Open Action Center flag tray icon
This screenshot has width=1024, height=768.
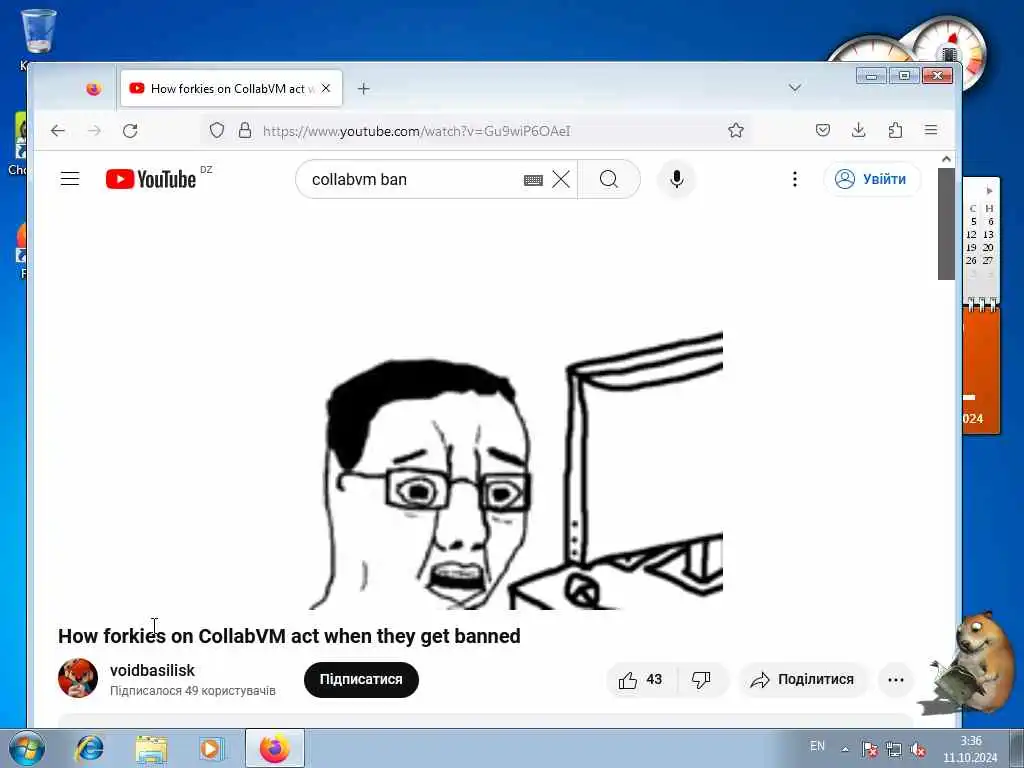point(869,749)
